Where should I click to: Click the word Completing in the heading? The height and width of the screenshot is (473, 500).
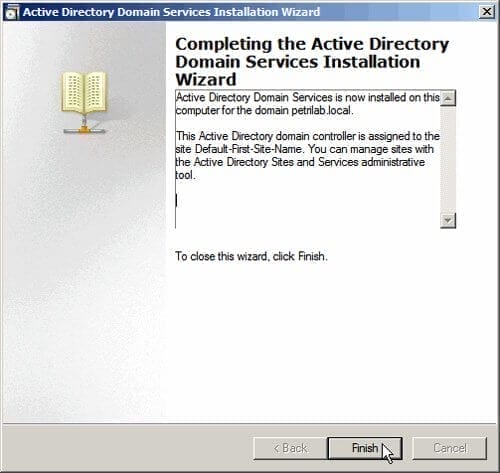[224, 45]
